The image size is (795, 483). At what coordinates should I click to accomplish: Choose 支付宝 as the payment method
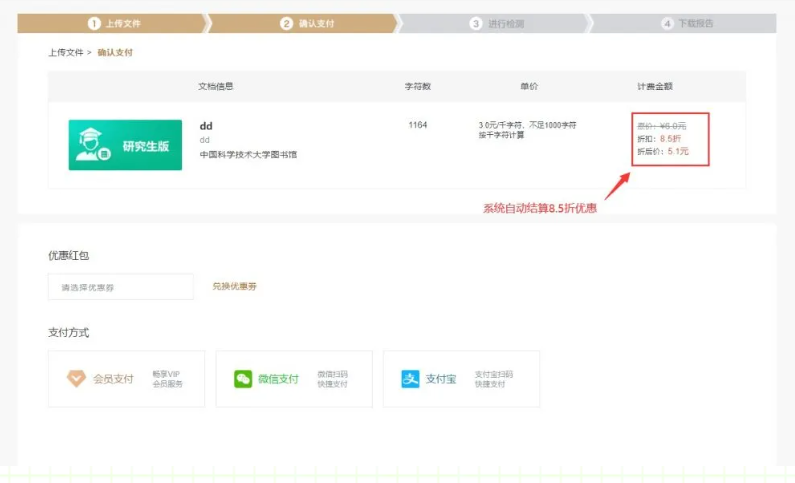tap(460, 379)
